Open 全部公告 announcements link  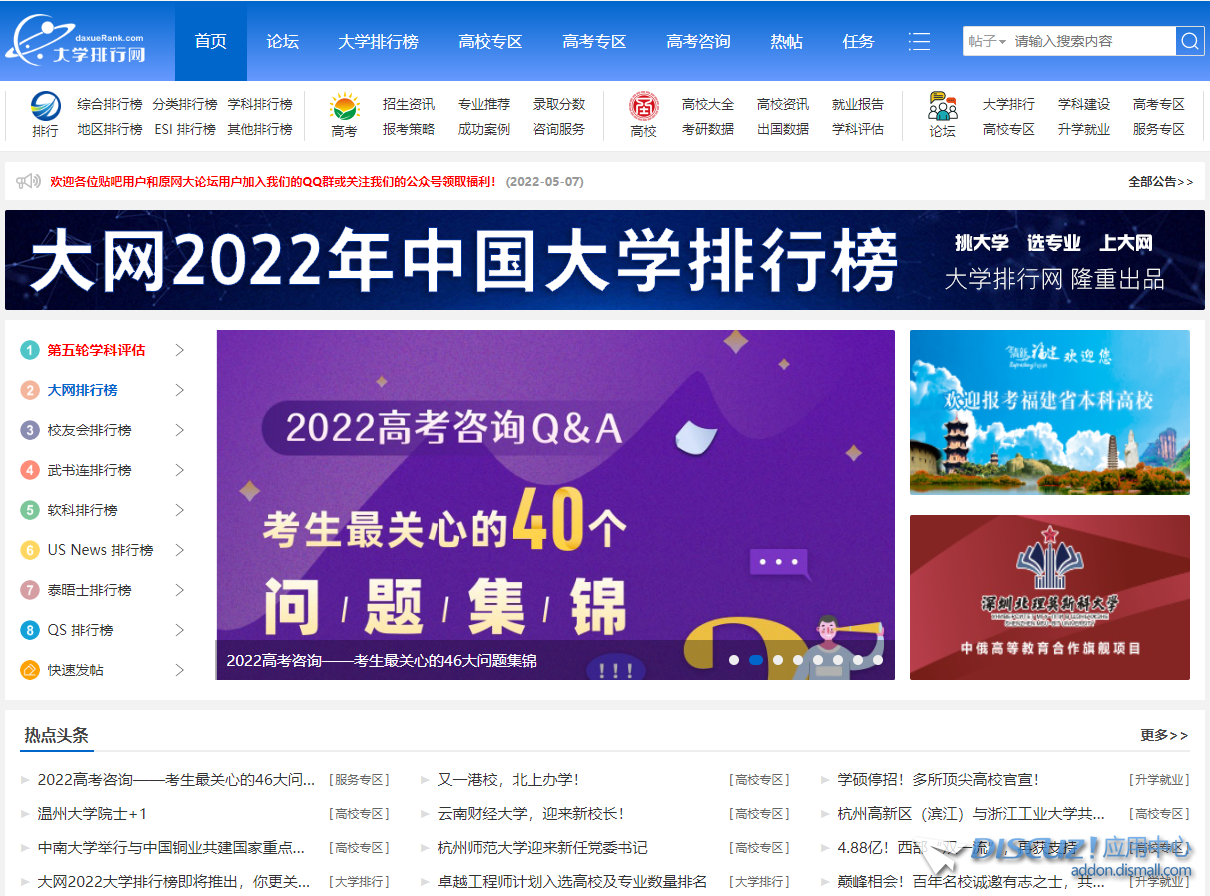point(1160,182)
